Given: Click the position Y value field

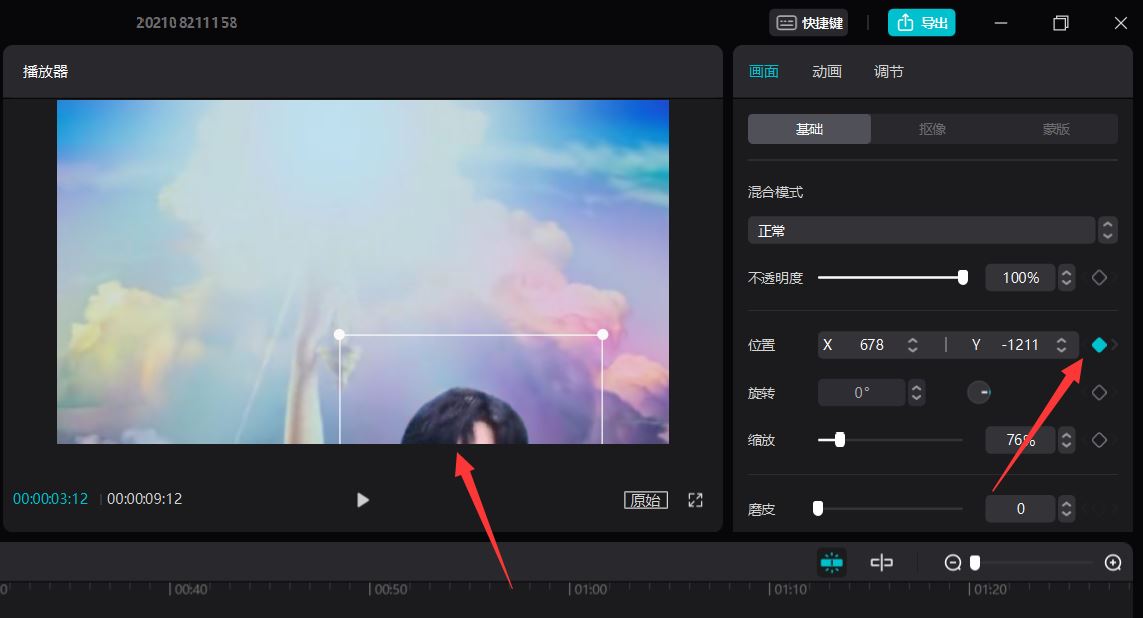Looking at the screenshot, I should point(1019,345).
